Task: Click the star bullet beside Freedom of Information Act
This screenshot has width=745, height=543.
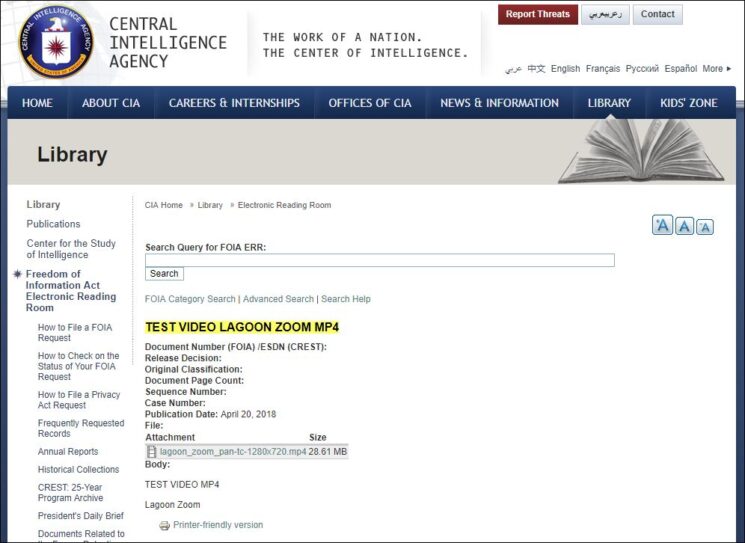Action: pyautogui.click(x=18, y=274)
